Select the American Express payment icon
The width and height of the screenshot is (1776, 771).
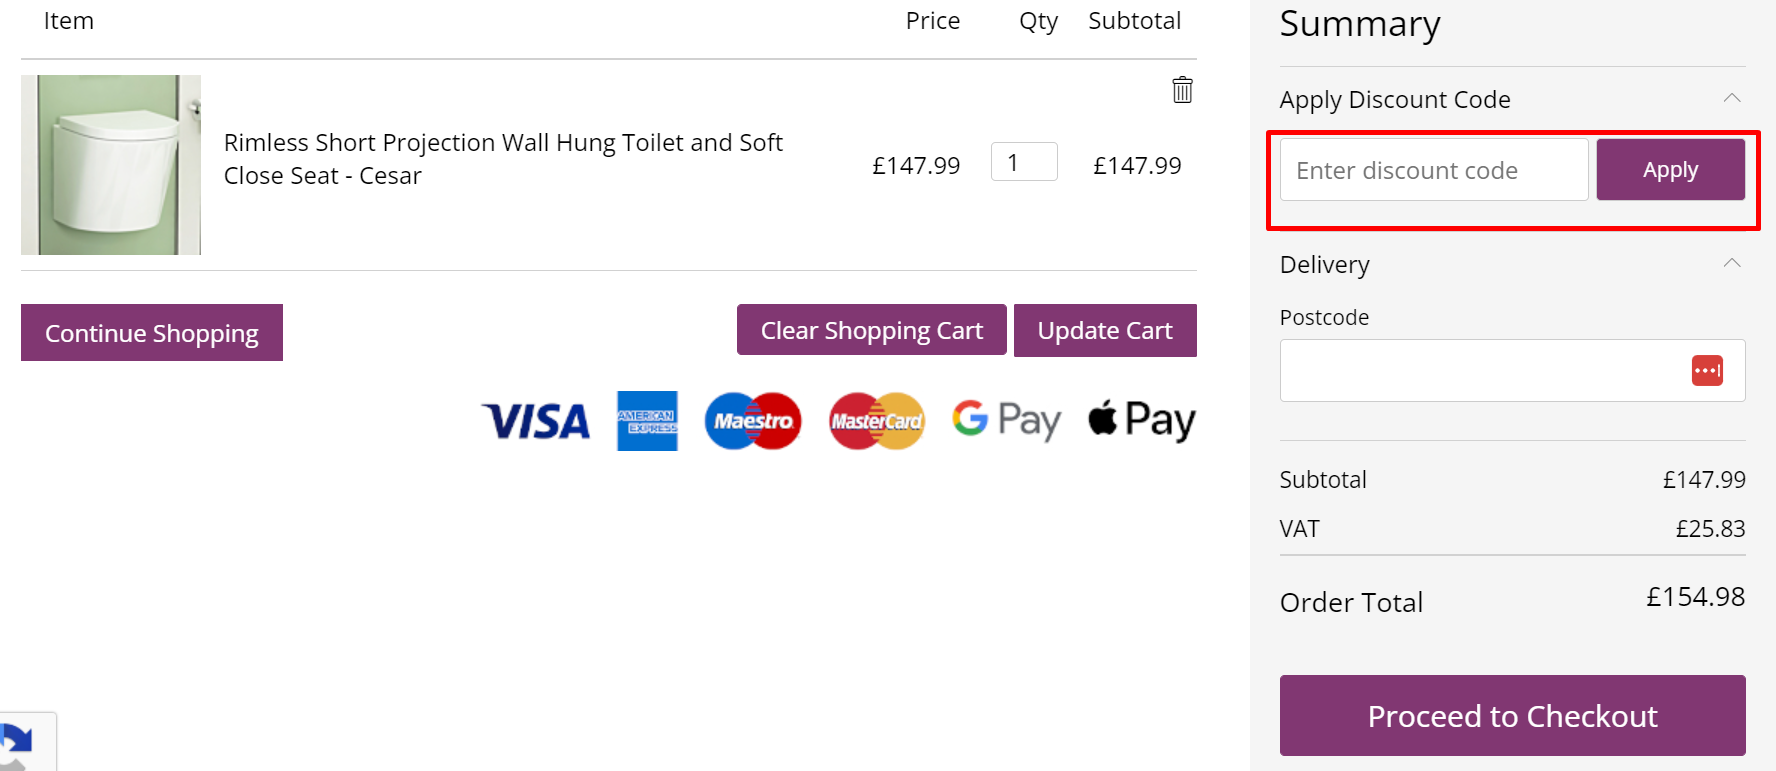tap(648, 421)
